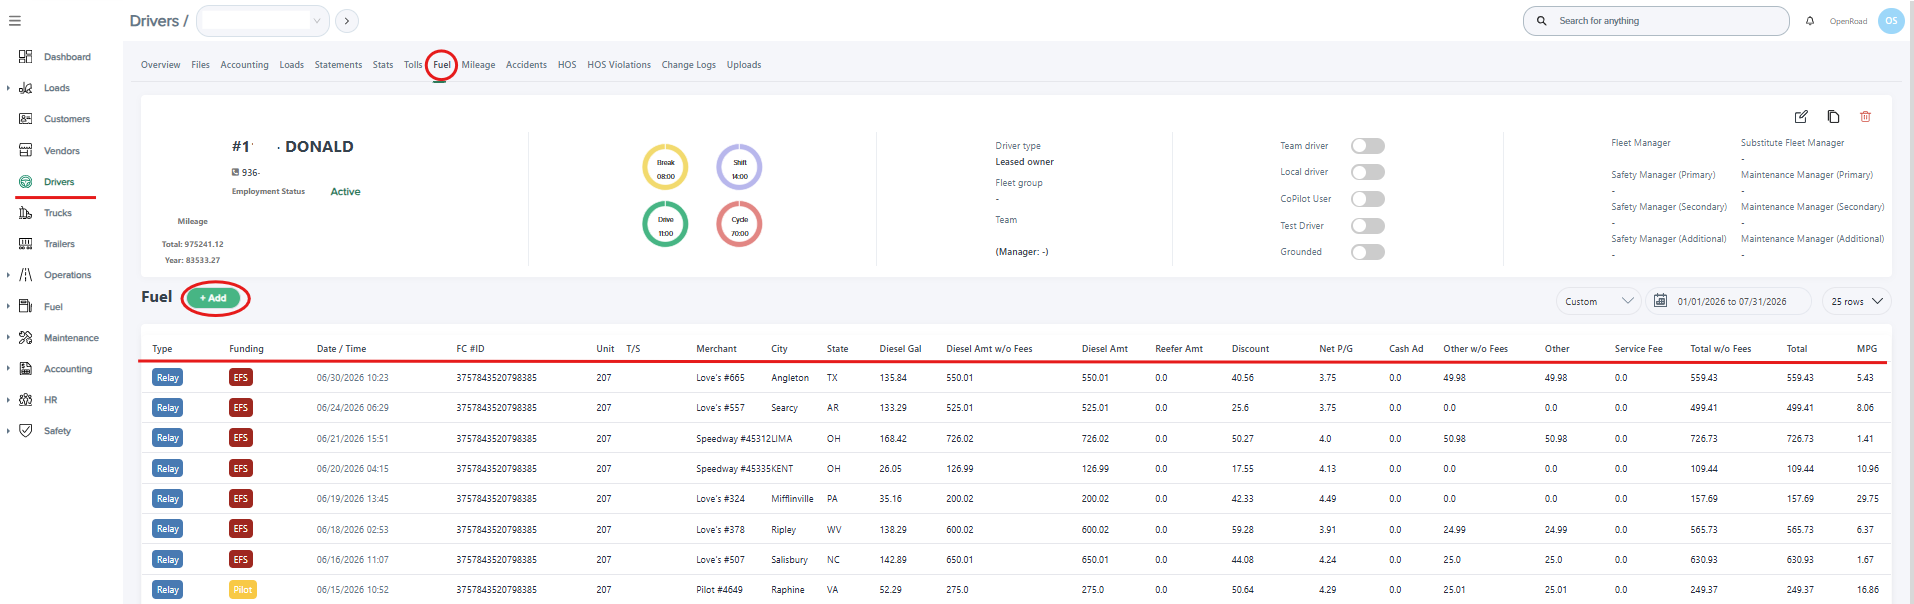Click the calendar icon in date range
The height and width of the screenshot is (604, 1914).
pos(1660,301)
